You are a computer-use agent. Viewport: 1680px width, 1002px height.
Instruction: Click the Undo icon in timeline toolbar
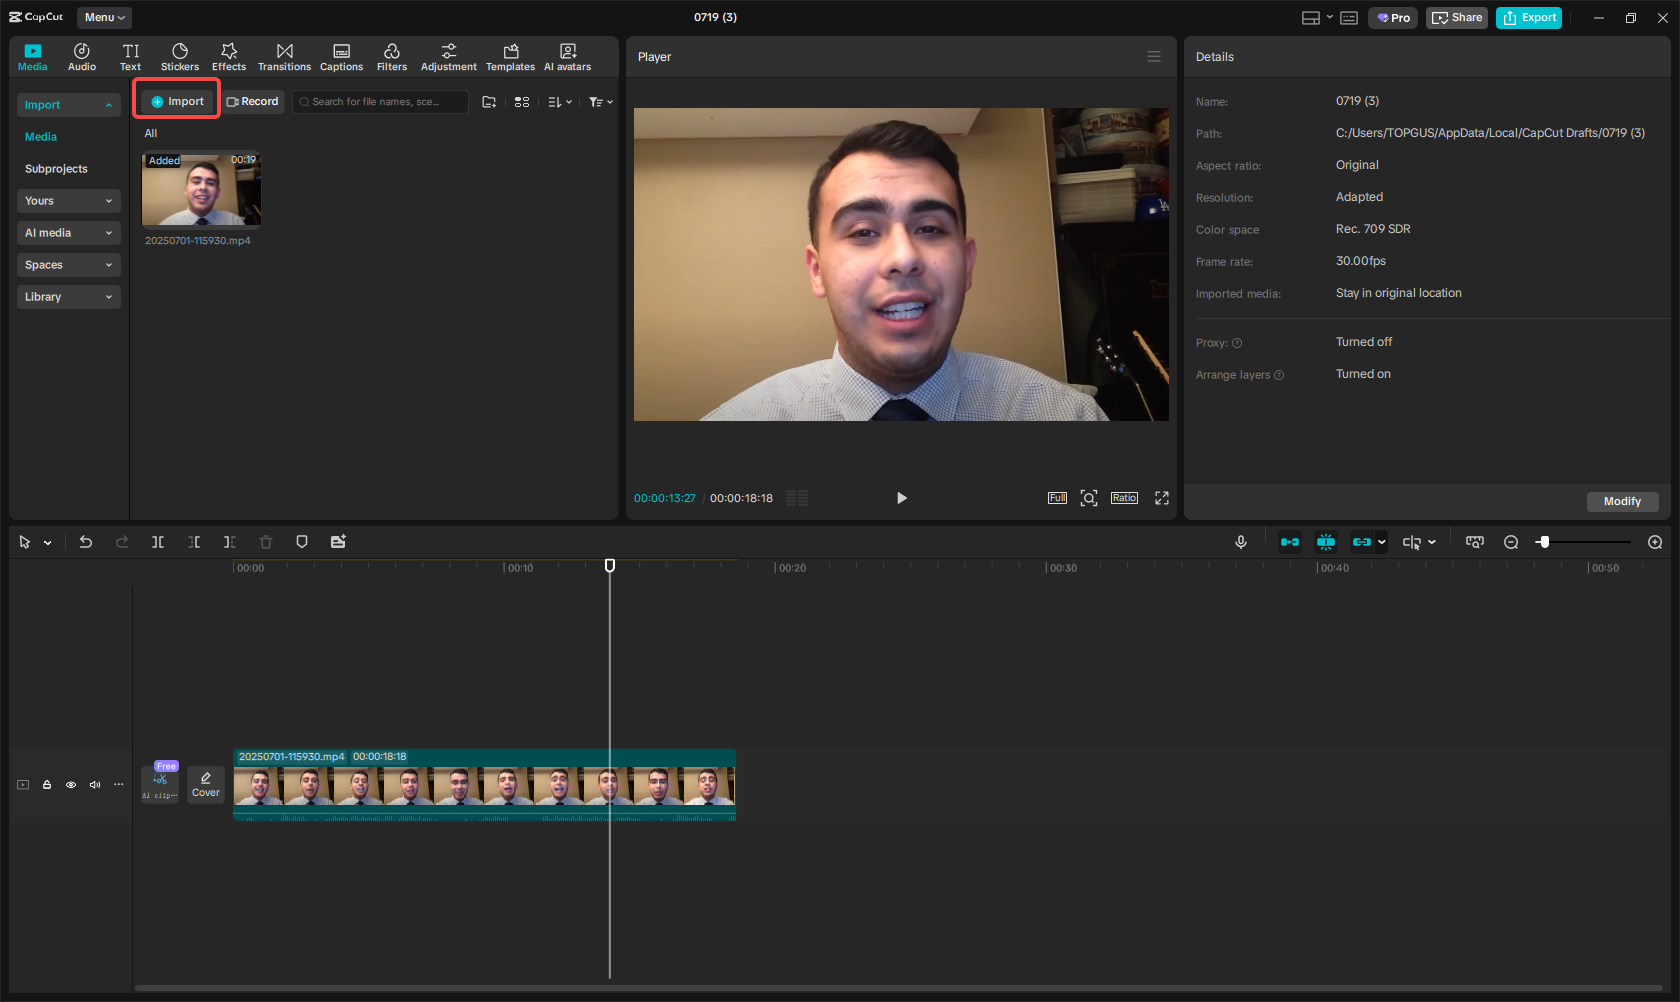coord(86,541)
